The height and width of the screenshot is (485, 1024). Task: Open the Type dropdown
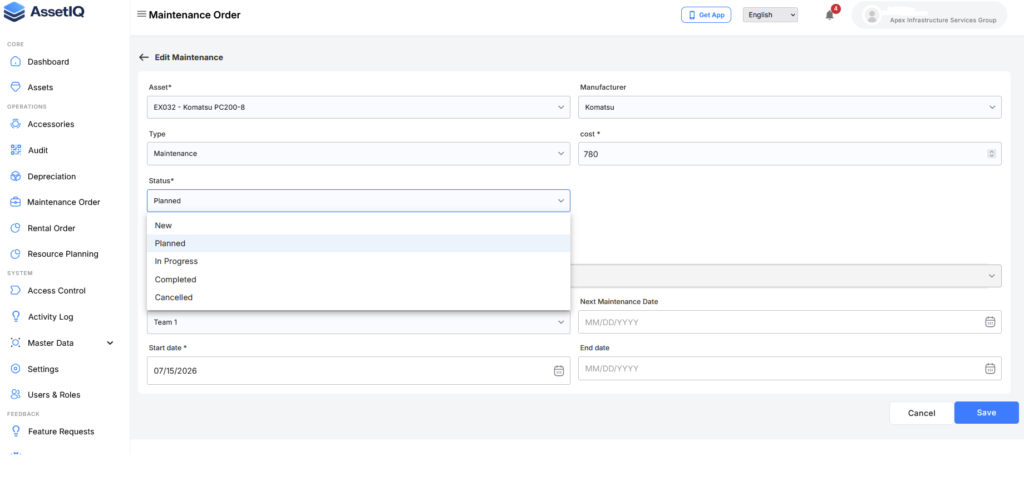[x=359, y=153]
